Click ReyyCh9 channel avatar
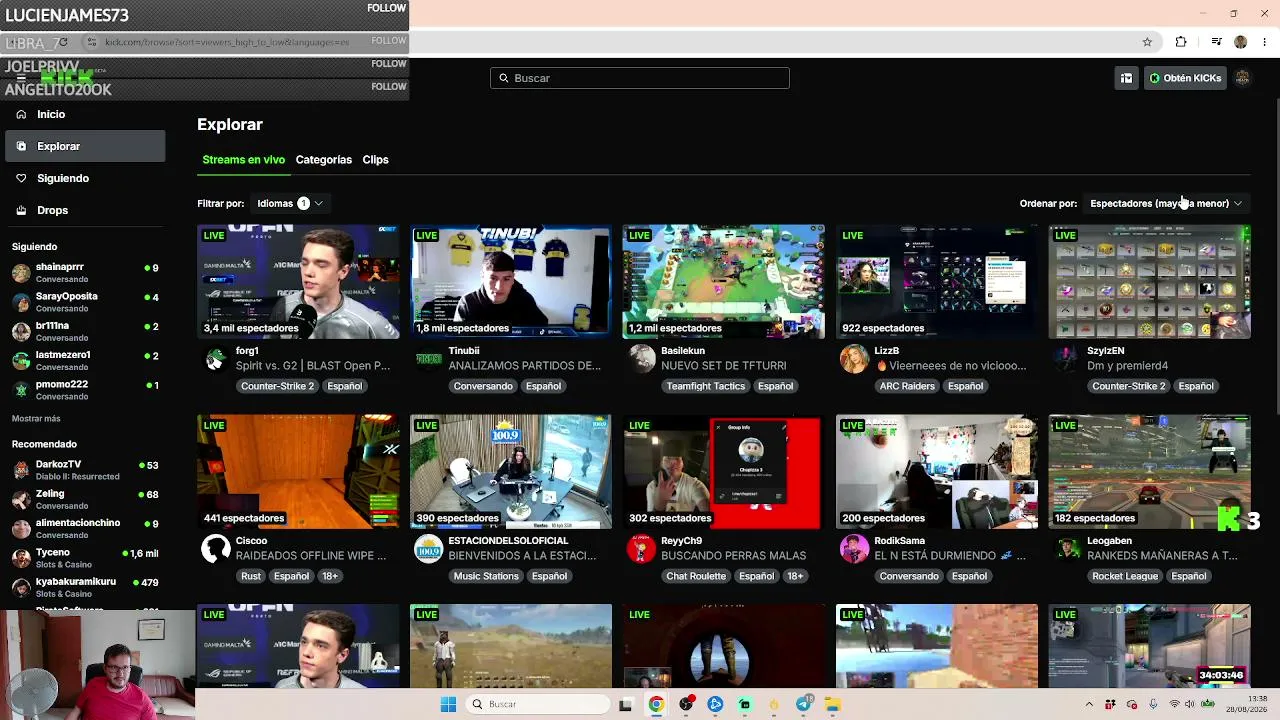The height and width of the screenshot is (720, 1280). (642, 549)
